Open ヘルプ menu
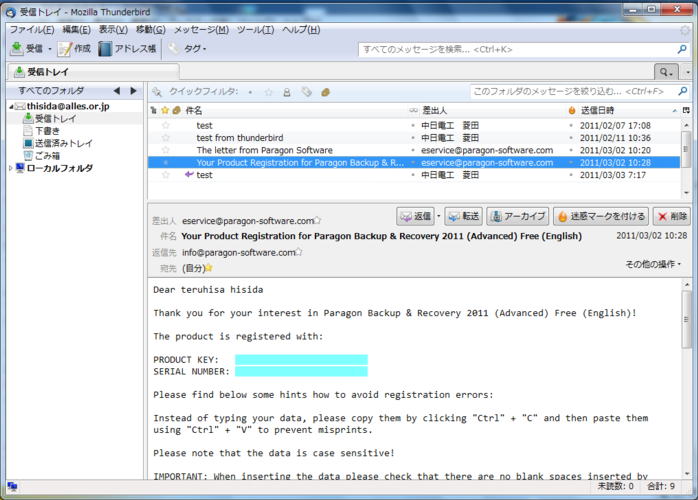The height and width of the screenshot is (500, 698). 301,29
